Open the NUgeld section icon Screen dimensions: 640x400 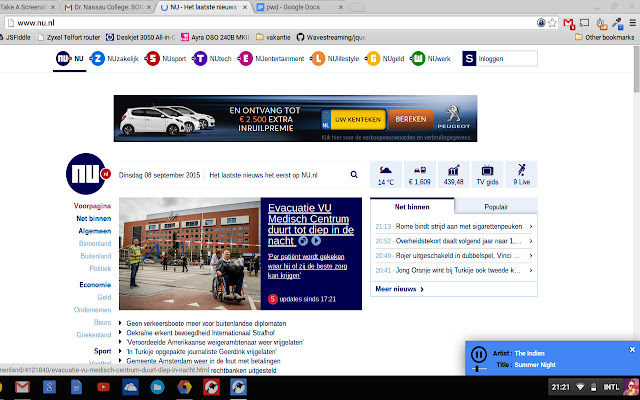(x=373, y=58)
